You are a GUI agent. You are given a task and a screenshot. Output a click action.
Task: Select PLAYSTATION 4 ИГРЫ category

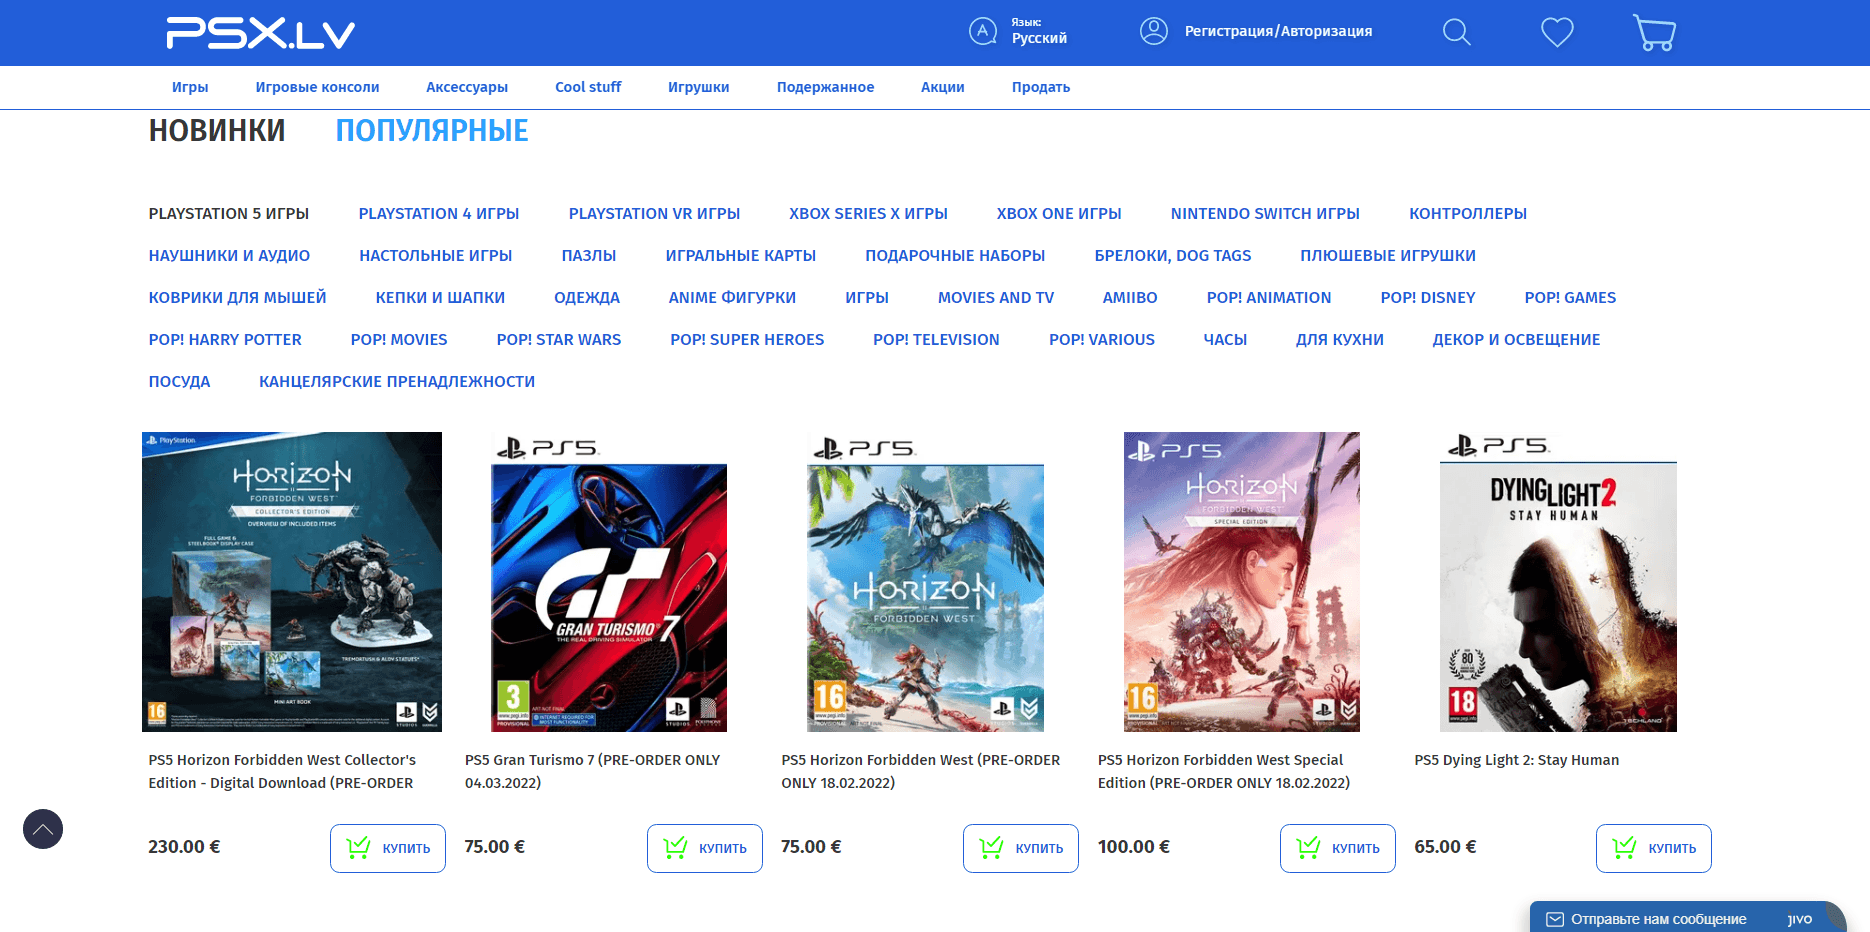439,213
